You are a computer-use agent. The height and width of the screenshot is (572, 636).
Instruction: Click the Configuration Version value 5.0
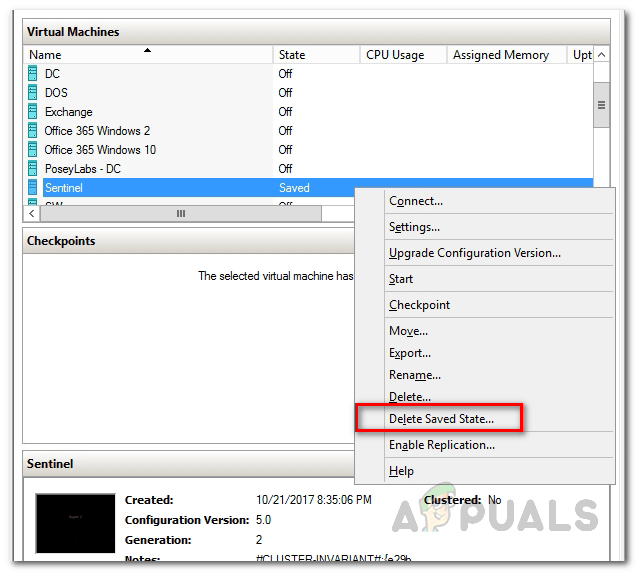263,520
